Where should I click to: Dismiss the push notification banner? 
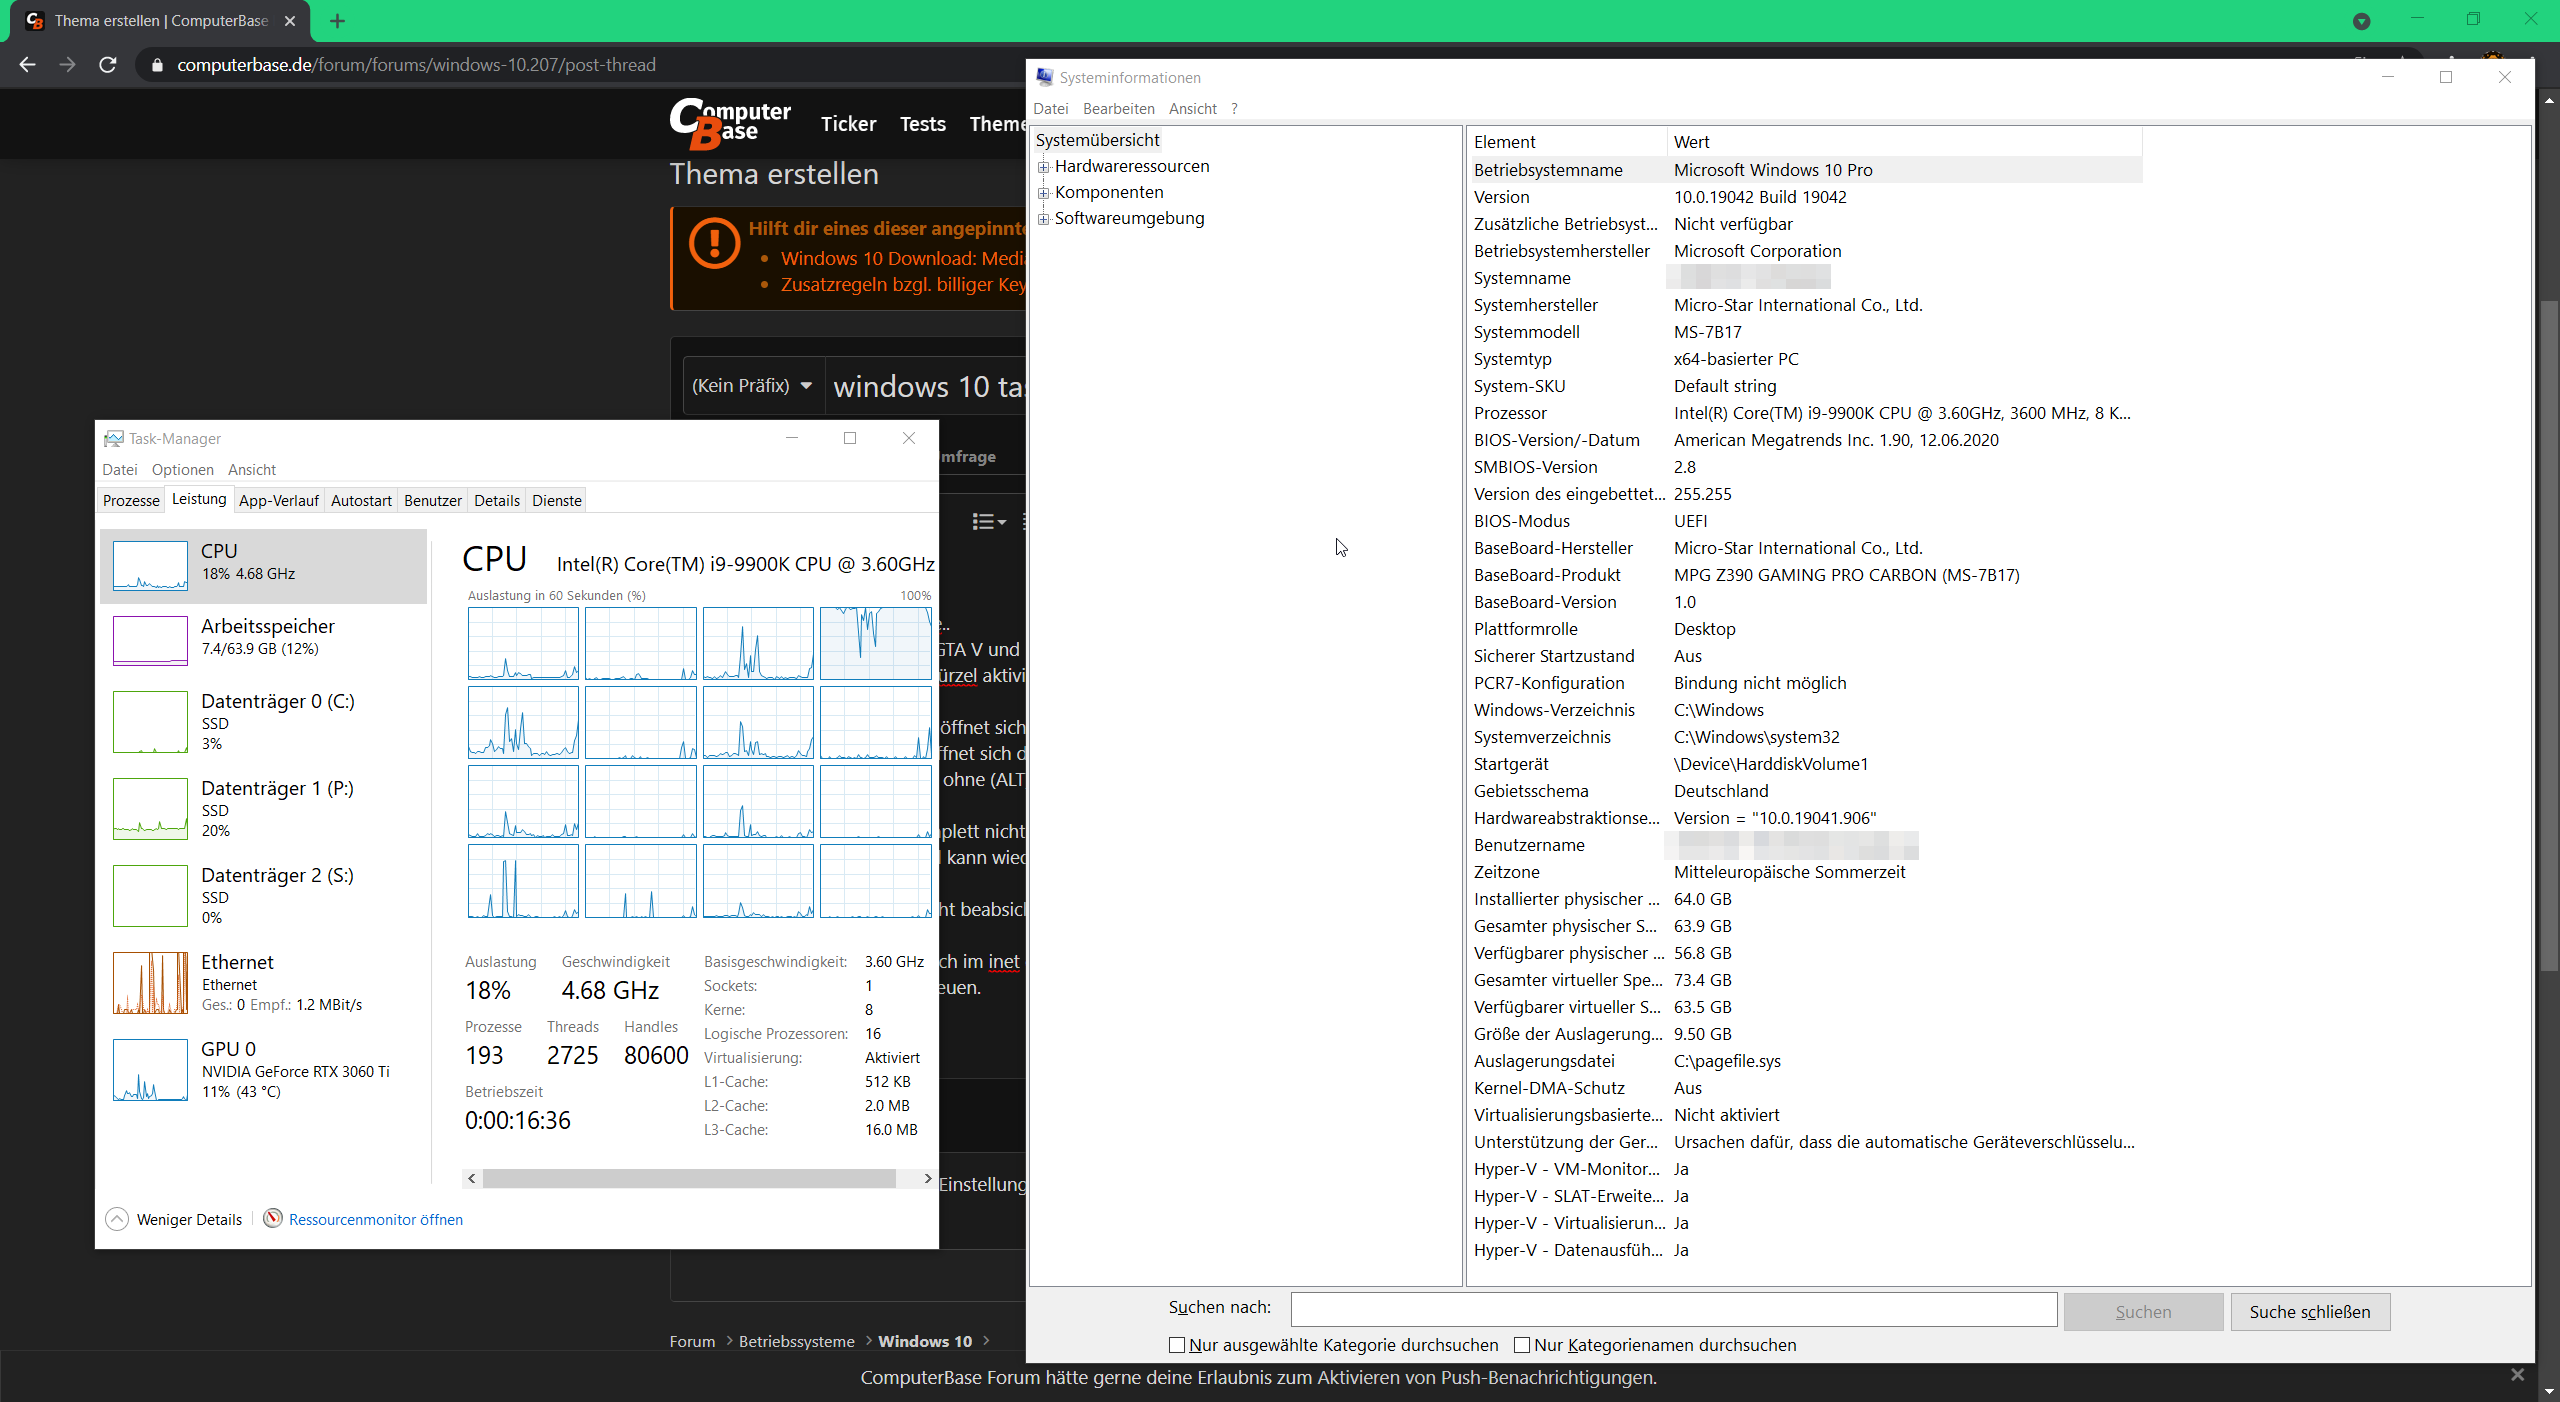(x=2517, y=1375)
